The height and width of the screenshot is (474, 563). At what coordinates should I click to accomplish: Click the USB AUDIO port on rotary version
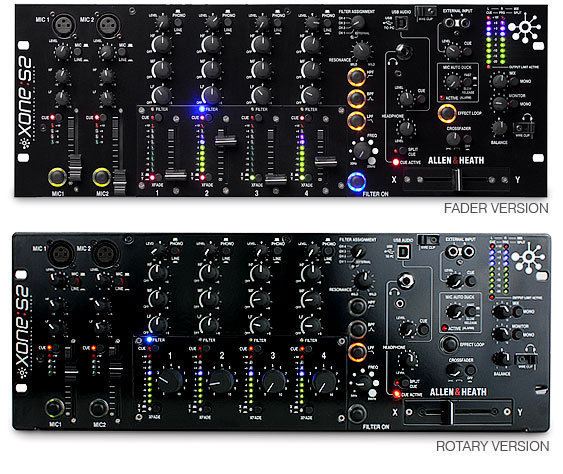pyautogui.click(x=404, y=252)
